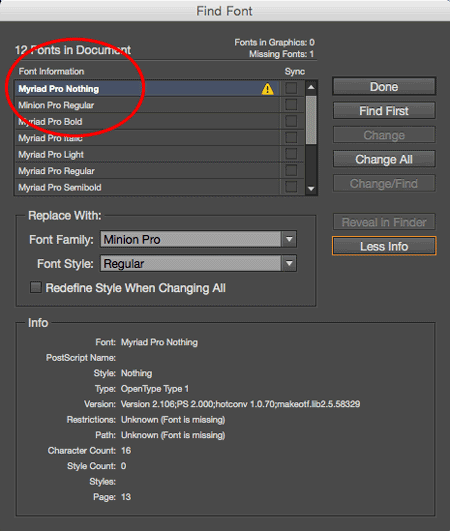Viewport: 450px width, 531px height.
Task: Enable Redefine Style When Changing All
Action: (x=36, y=287)
